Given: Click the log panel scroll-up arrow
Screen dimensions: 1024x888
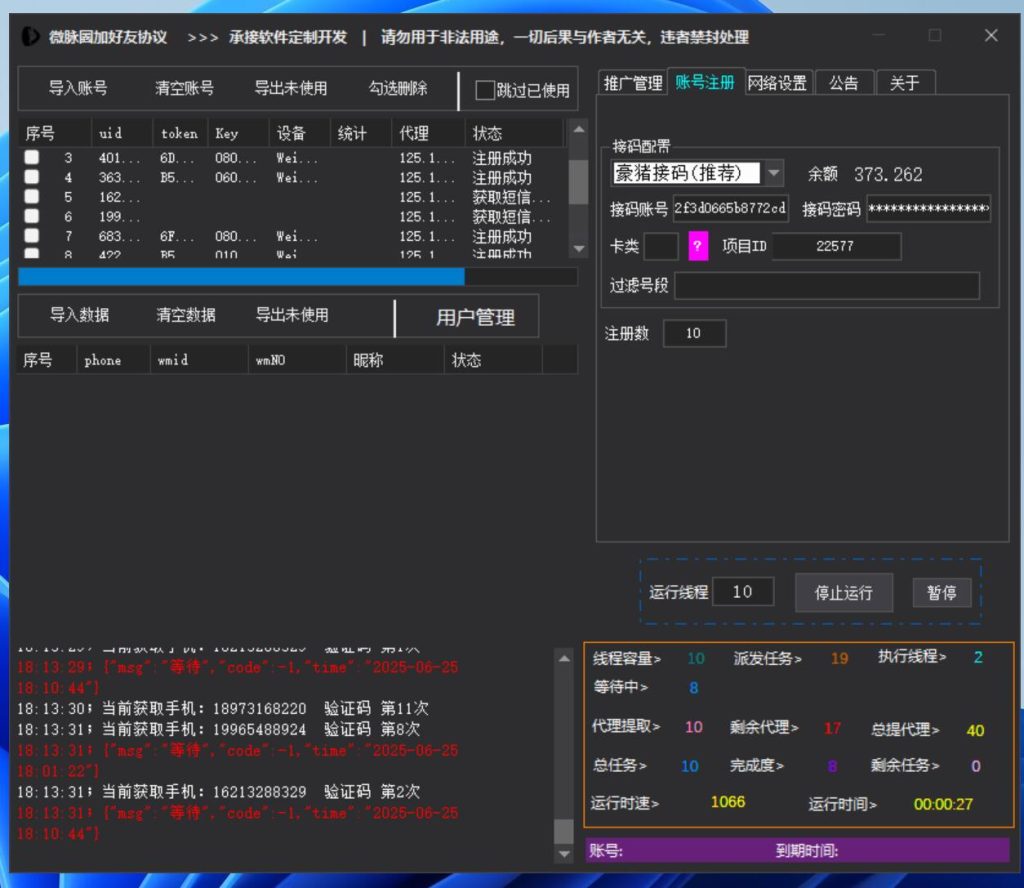Looking at the screenshot, I should click(564, 655).
